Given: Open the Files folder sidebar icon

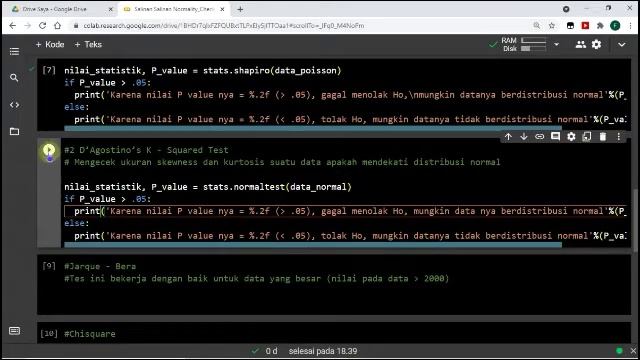Looking at the screenshot, I should pos(14,131).
